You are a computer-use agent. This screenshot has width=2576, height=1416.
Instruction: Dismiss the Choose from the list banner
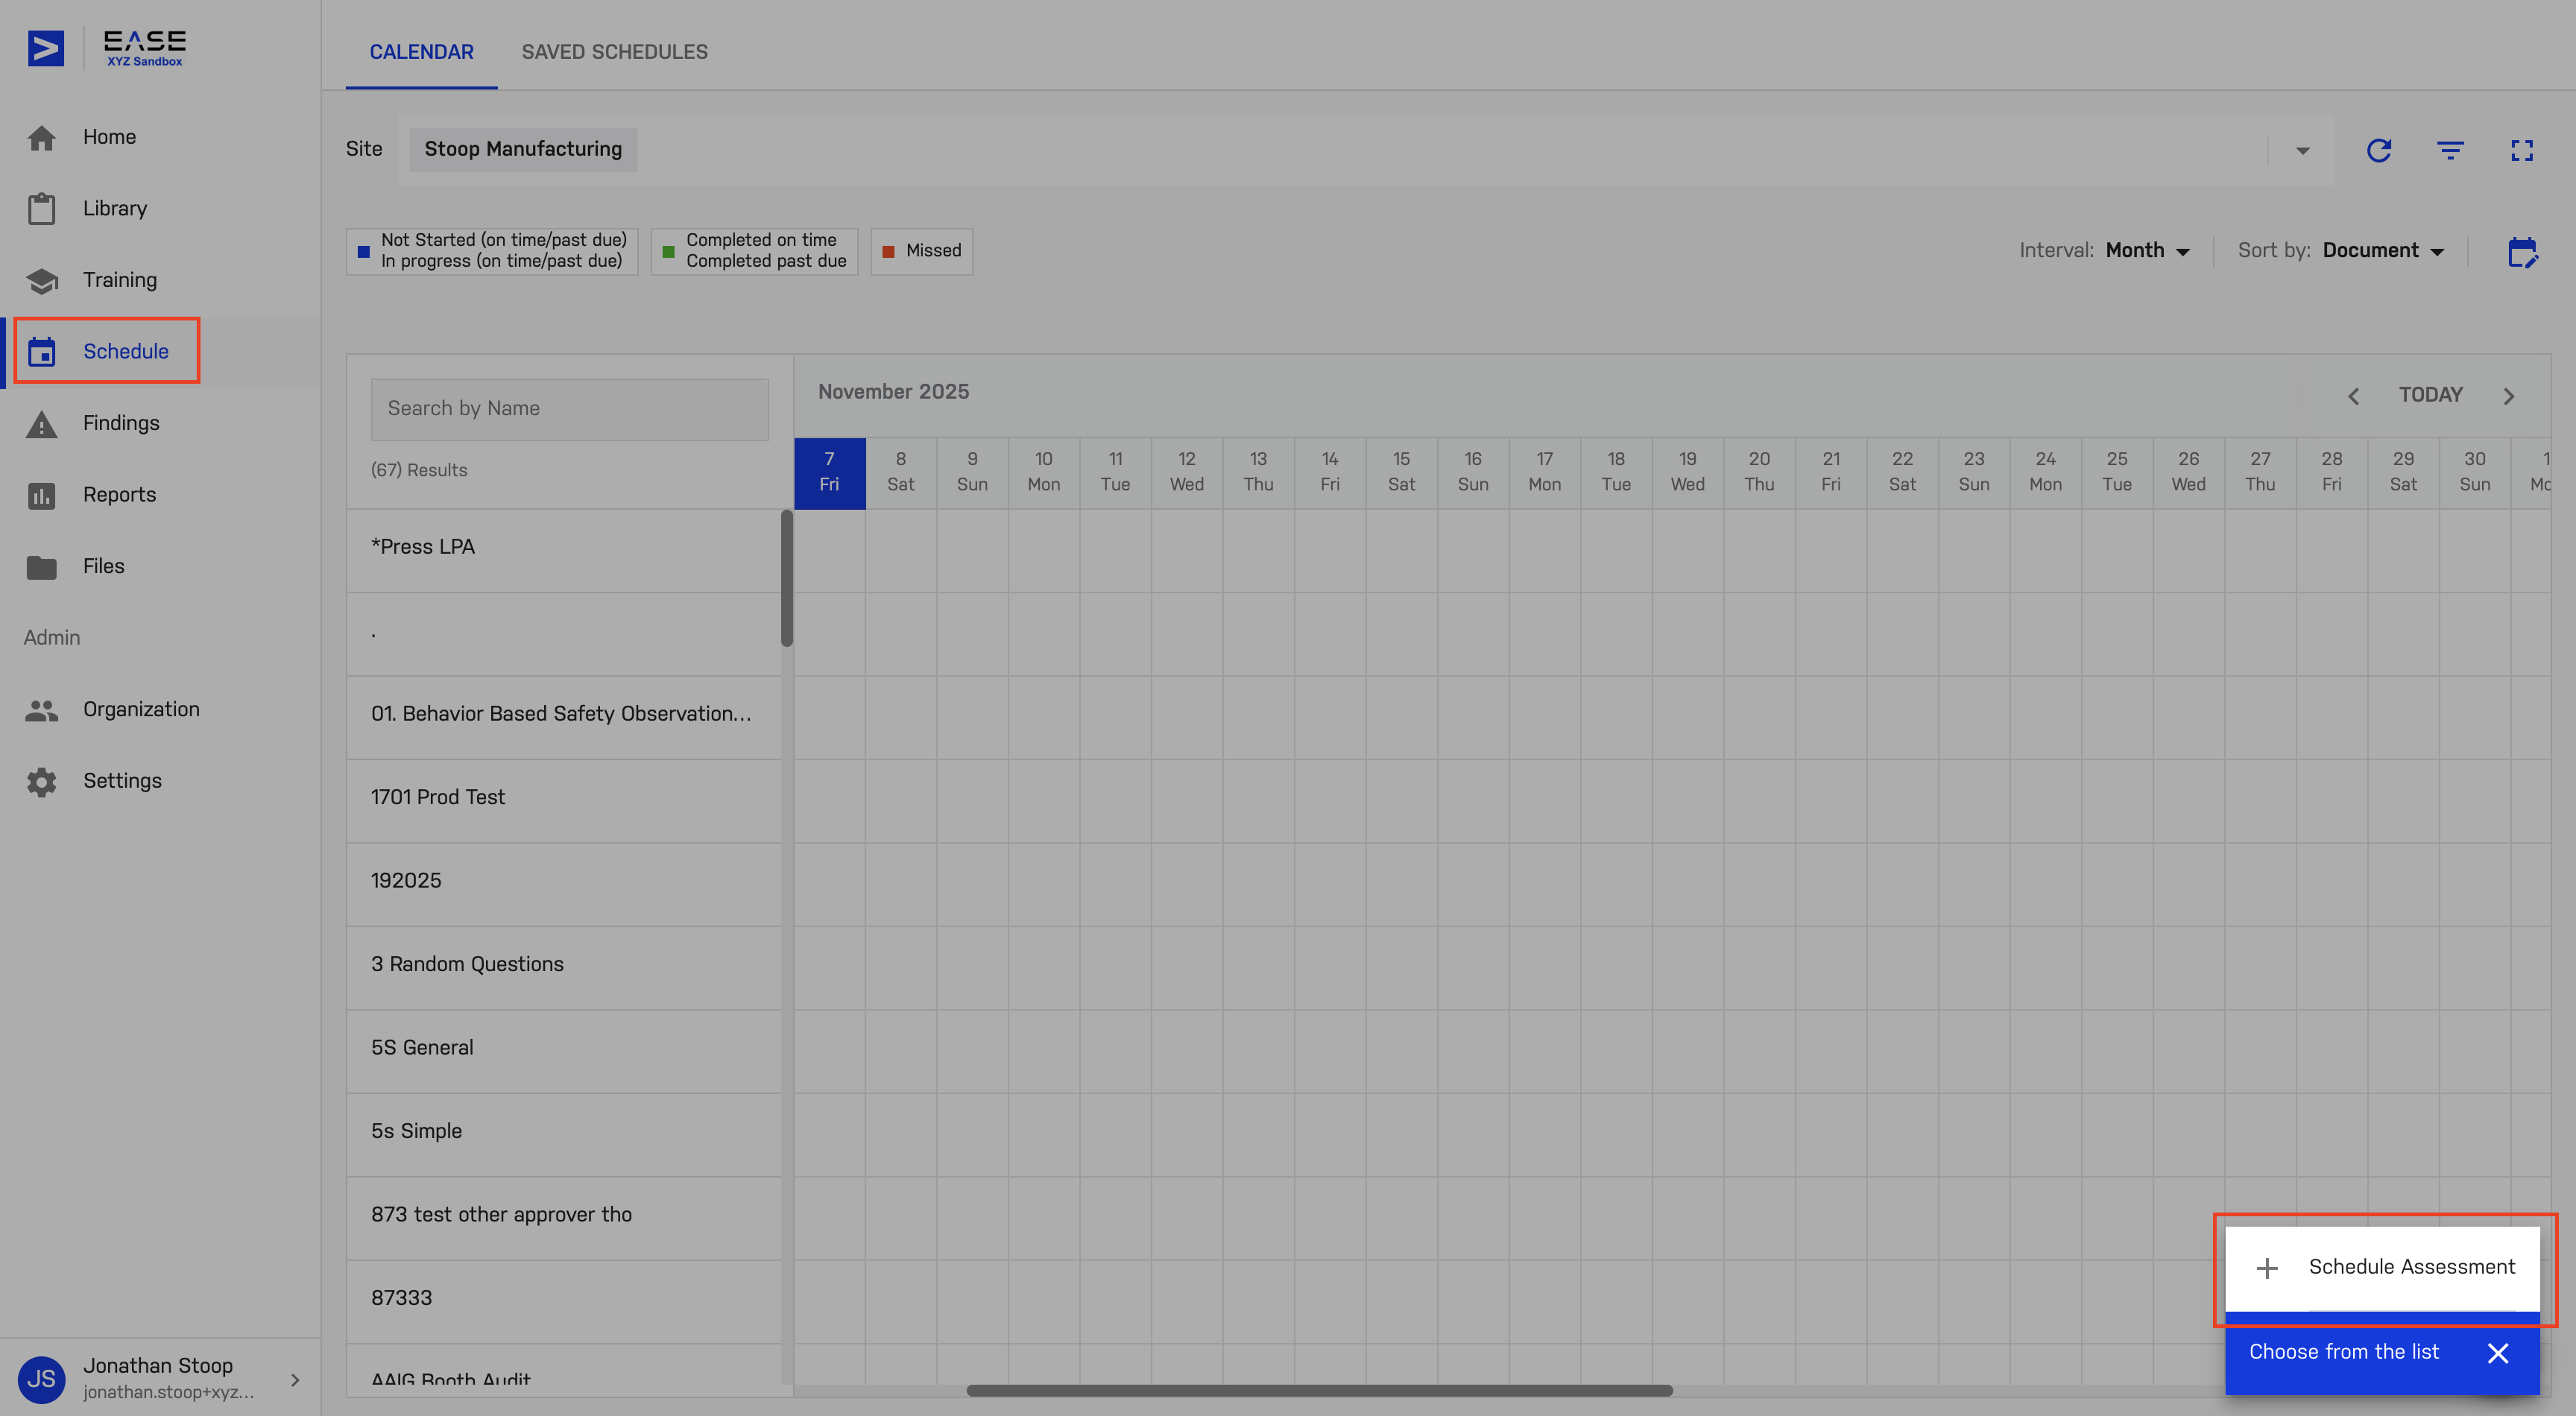2499,1352
